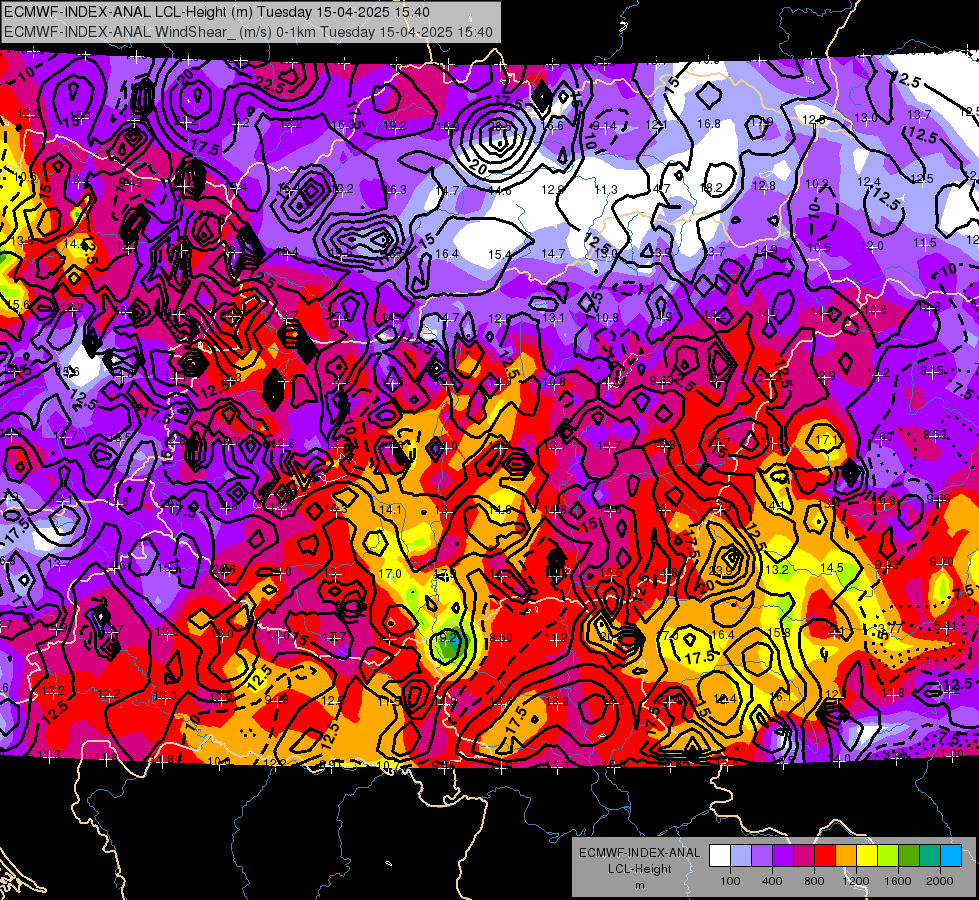Click the 100 legend scale value

pyautogui.click(x=730, y=881)
